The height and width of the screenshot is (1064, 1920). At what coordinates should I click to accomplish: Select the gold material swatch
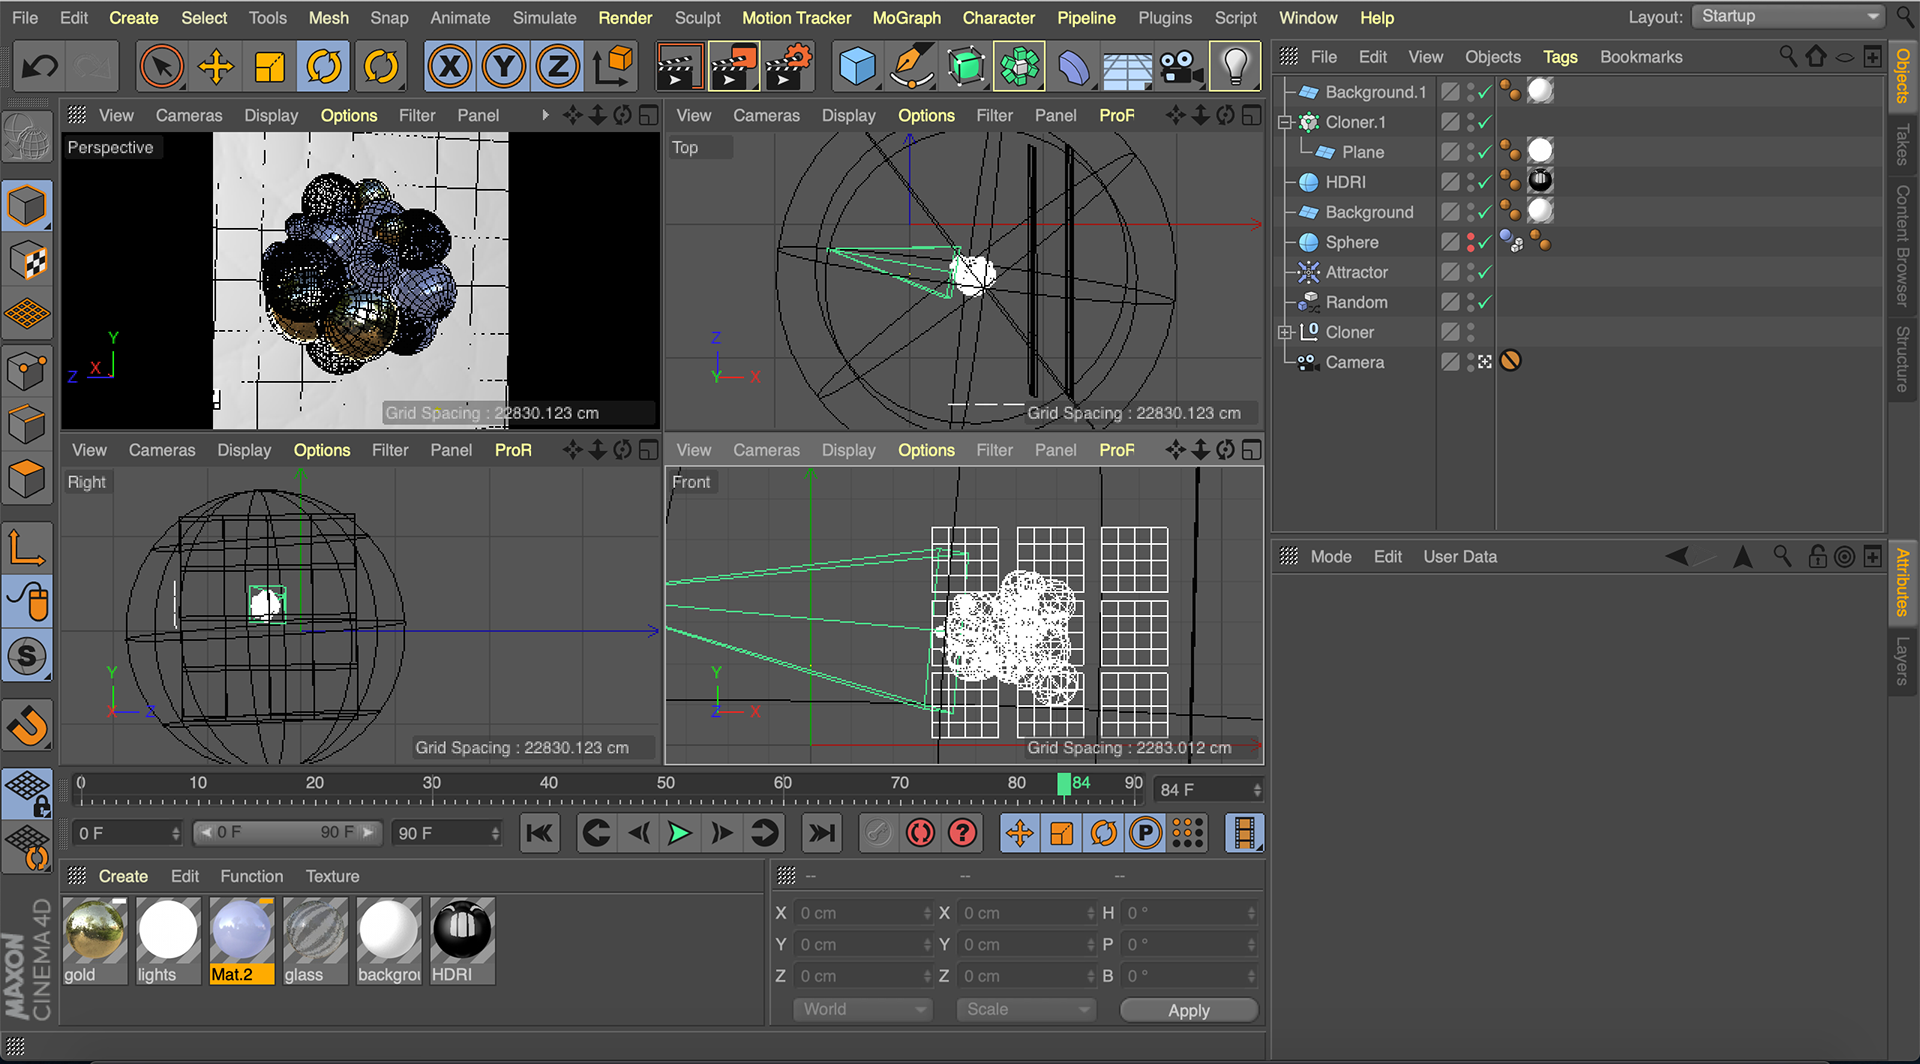(95, 930)
